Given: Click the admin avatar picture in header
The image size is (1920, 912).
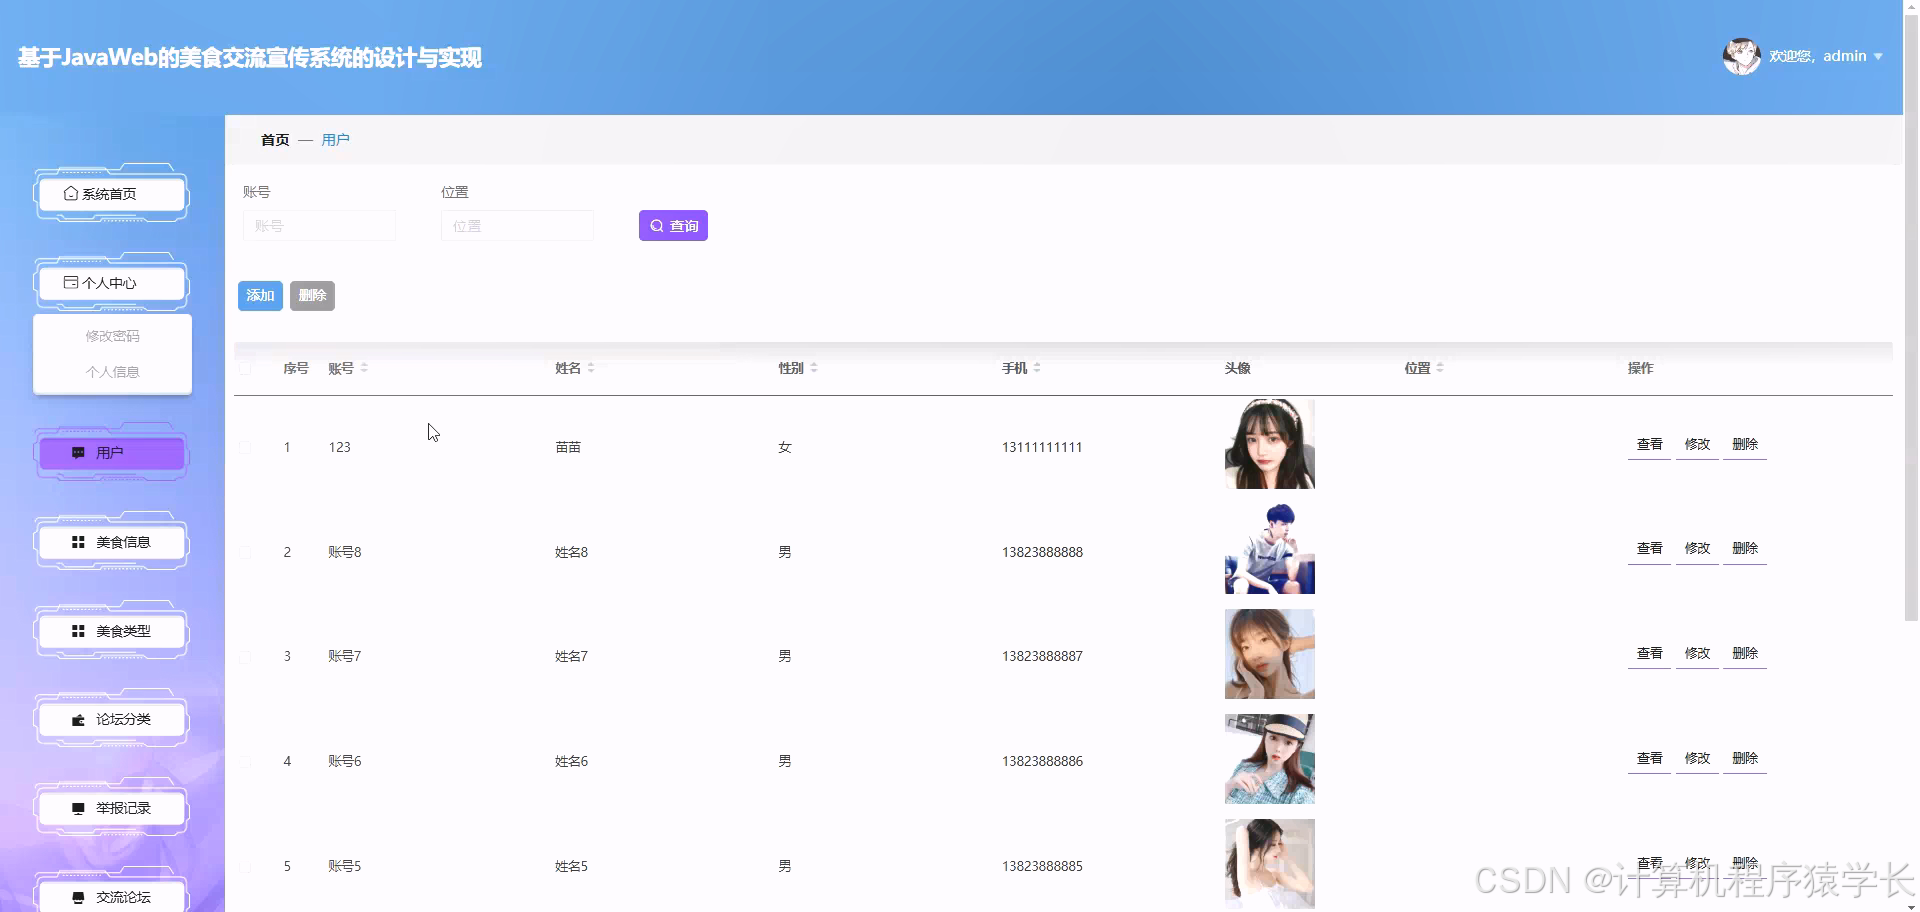Looking at the screenshot, I should click(1741, 57).
